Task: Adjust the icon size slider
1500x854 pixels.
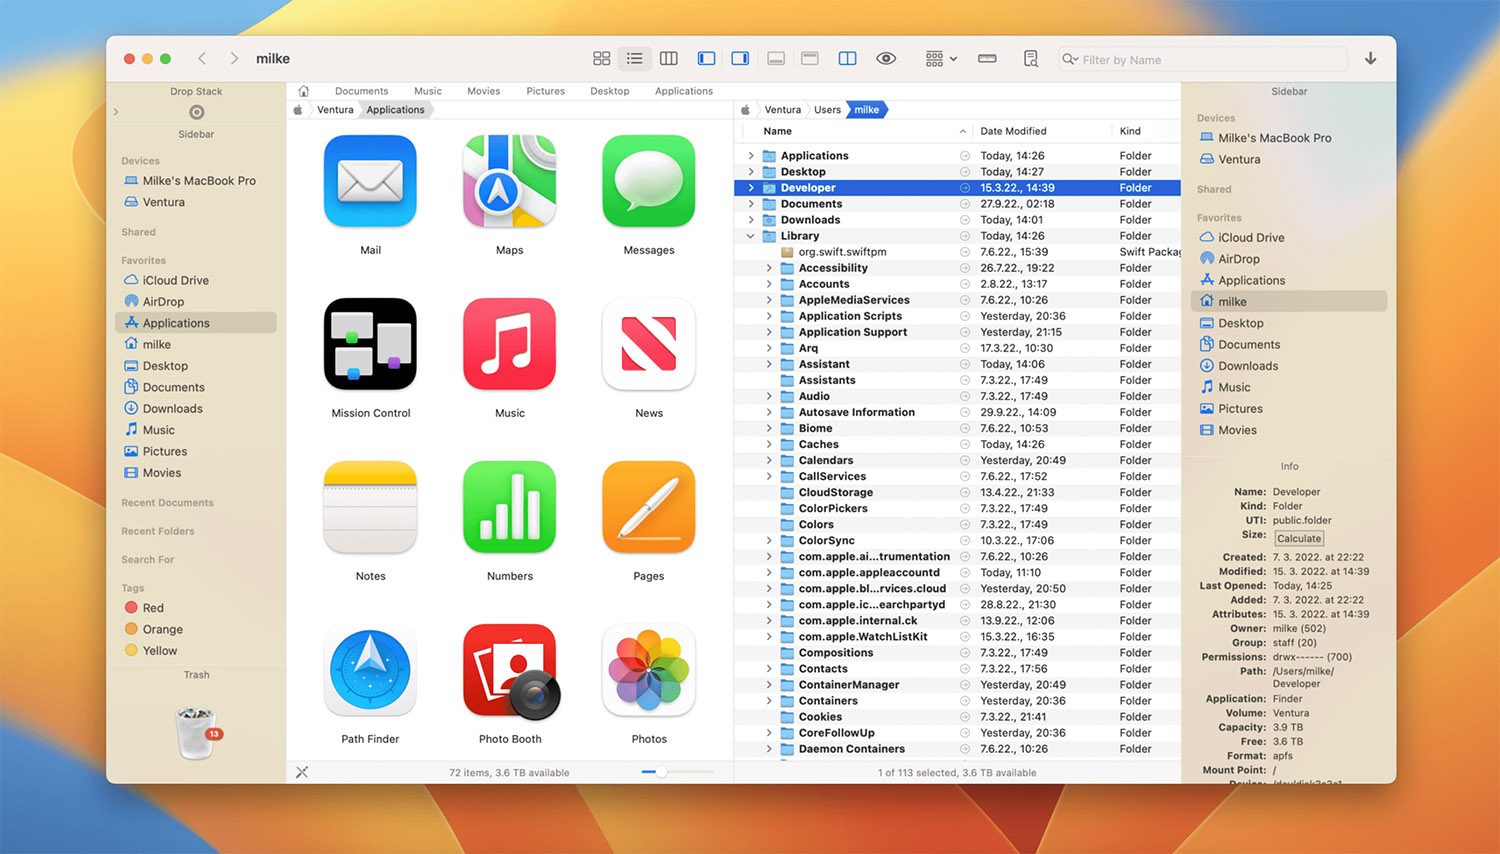Action: 660,772
